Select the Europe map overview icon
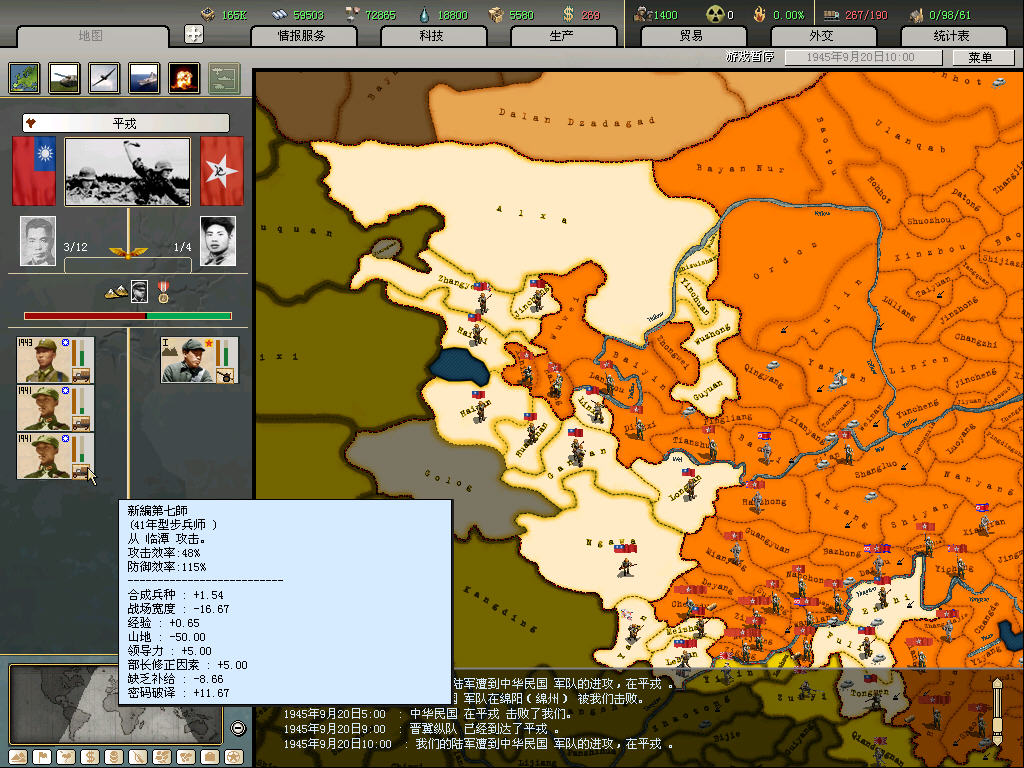 (x=24, y=78)
